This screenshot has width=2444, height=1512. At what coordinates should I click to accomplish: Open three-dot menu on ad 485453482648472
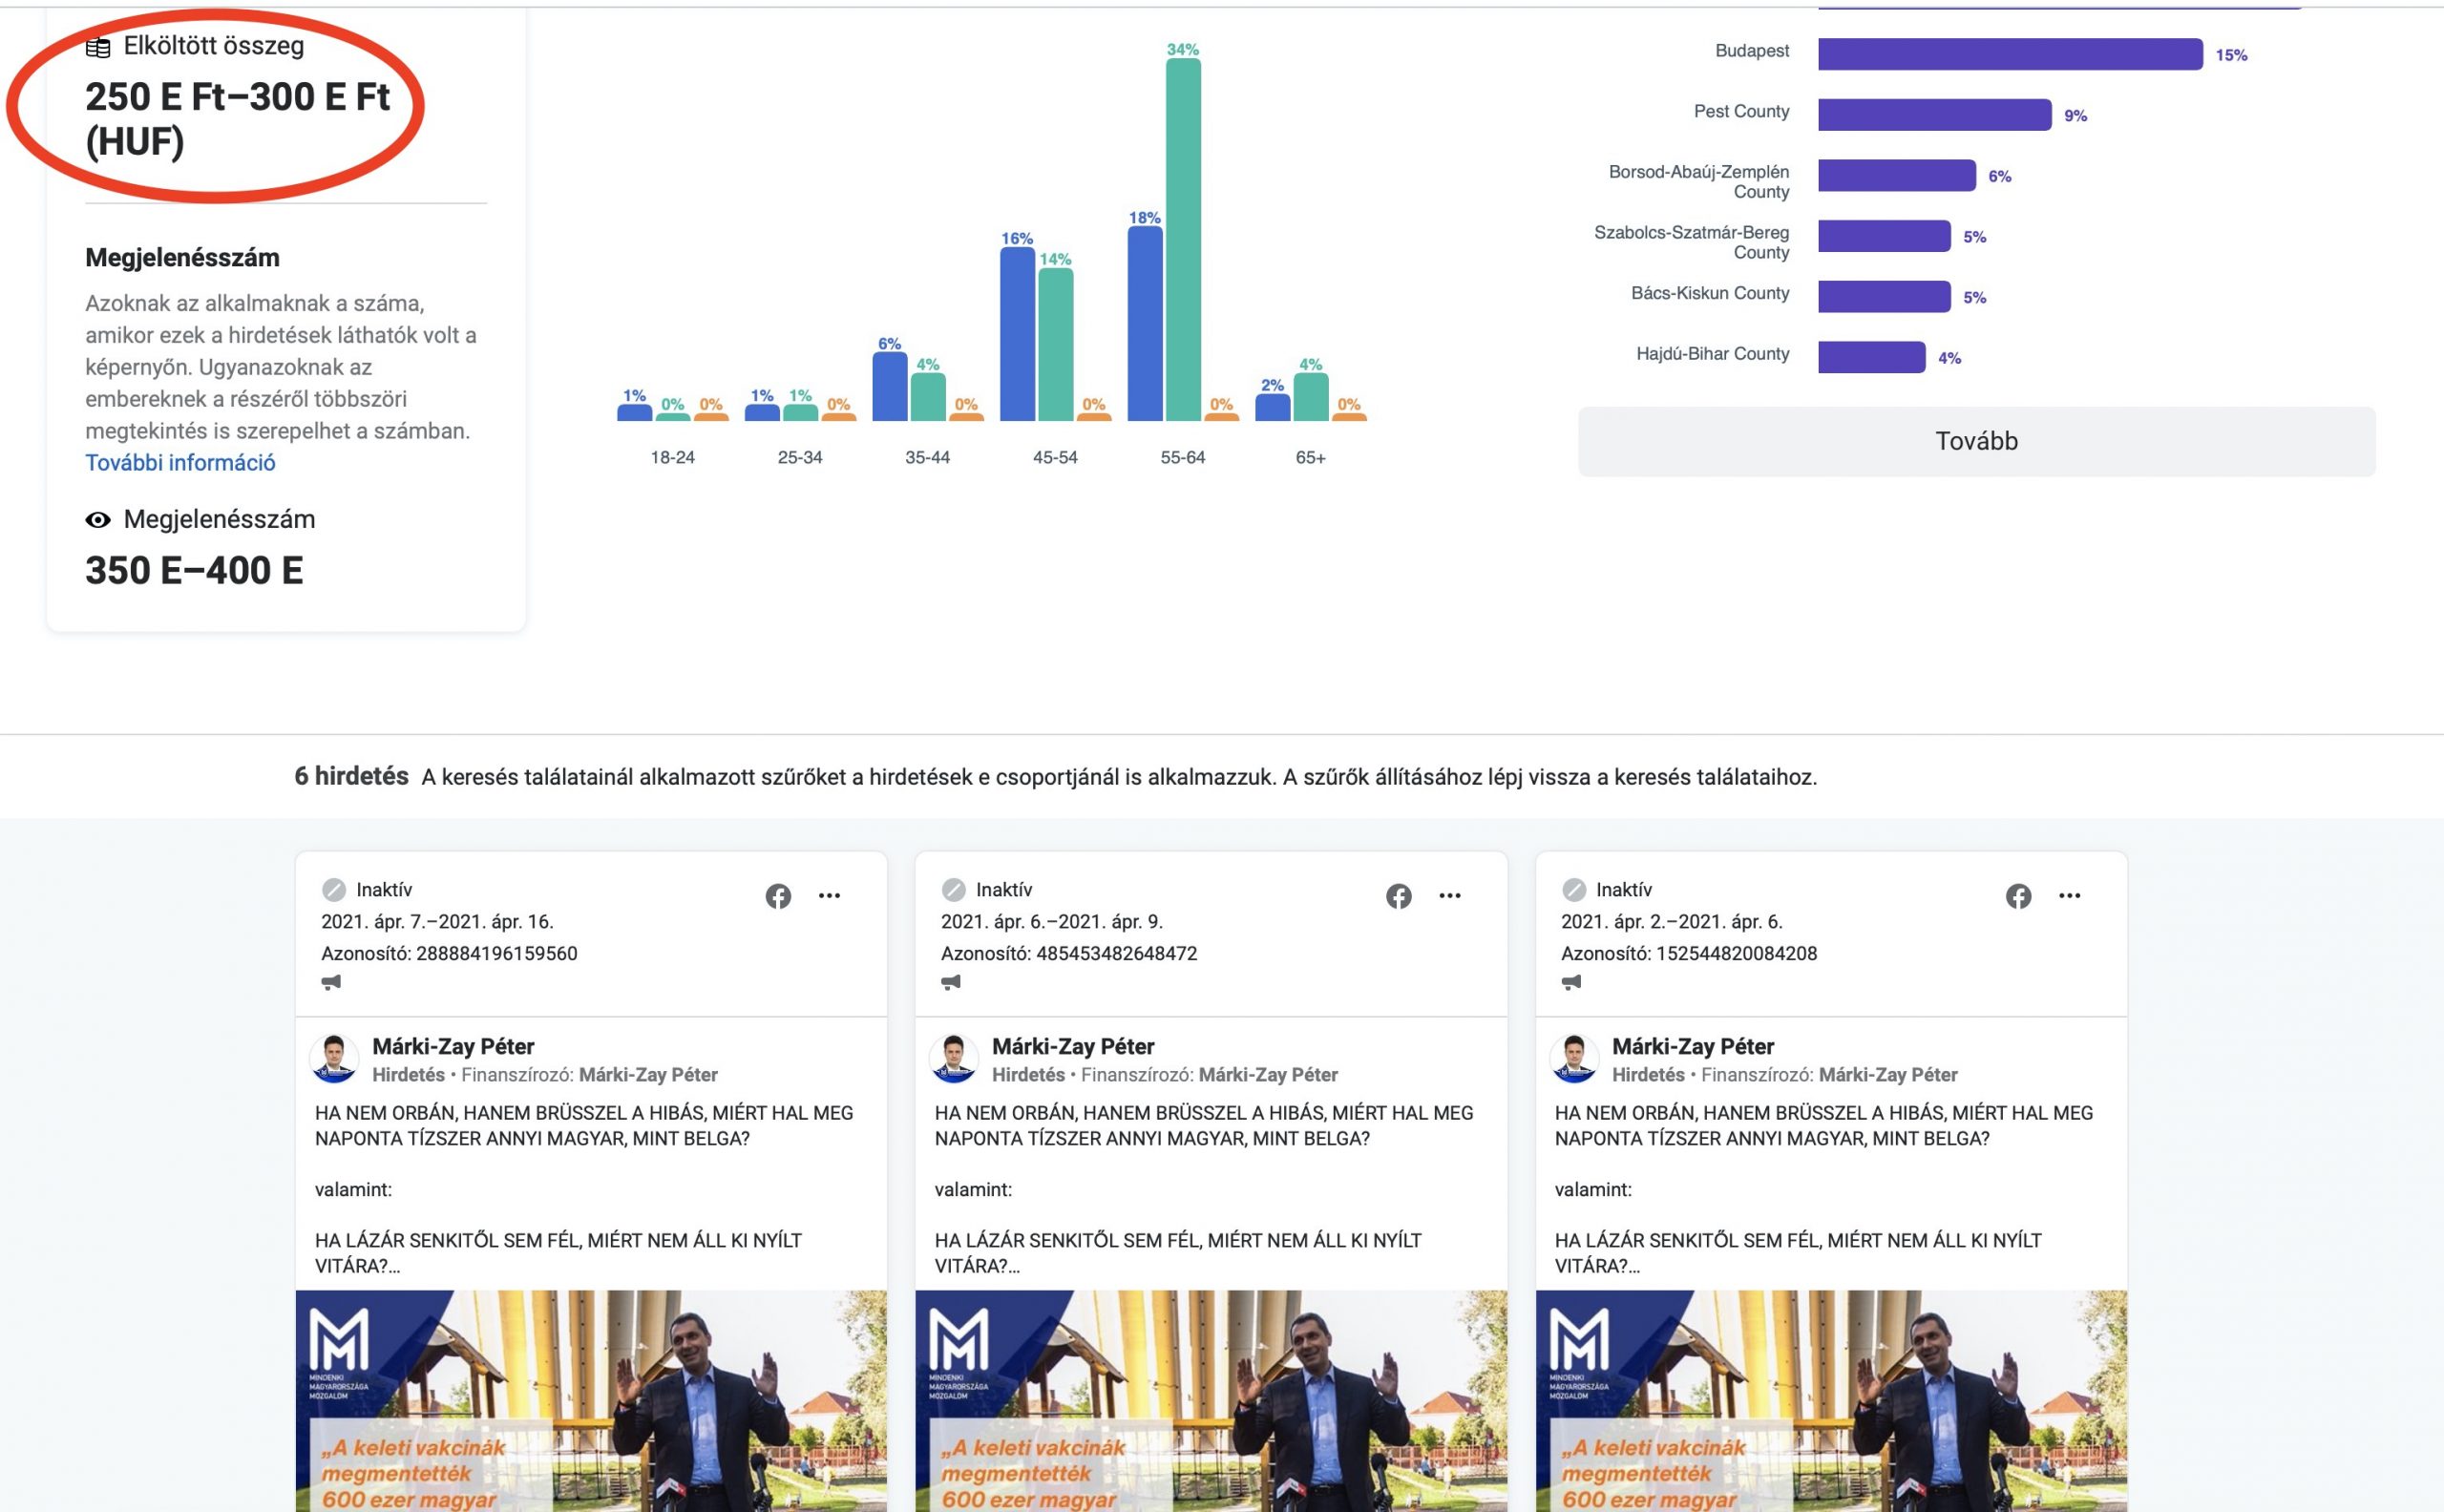pos(1449,896)
